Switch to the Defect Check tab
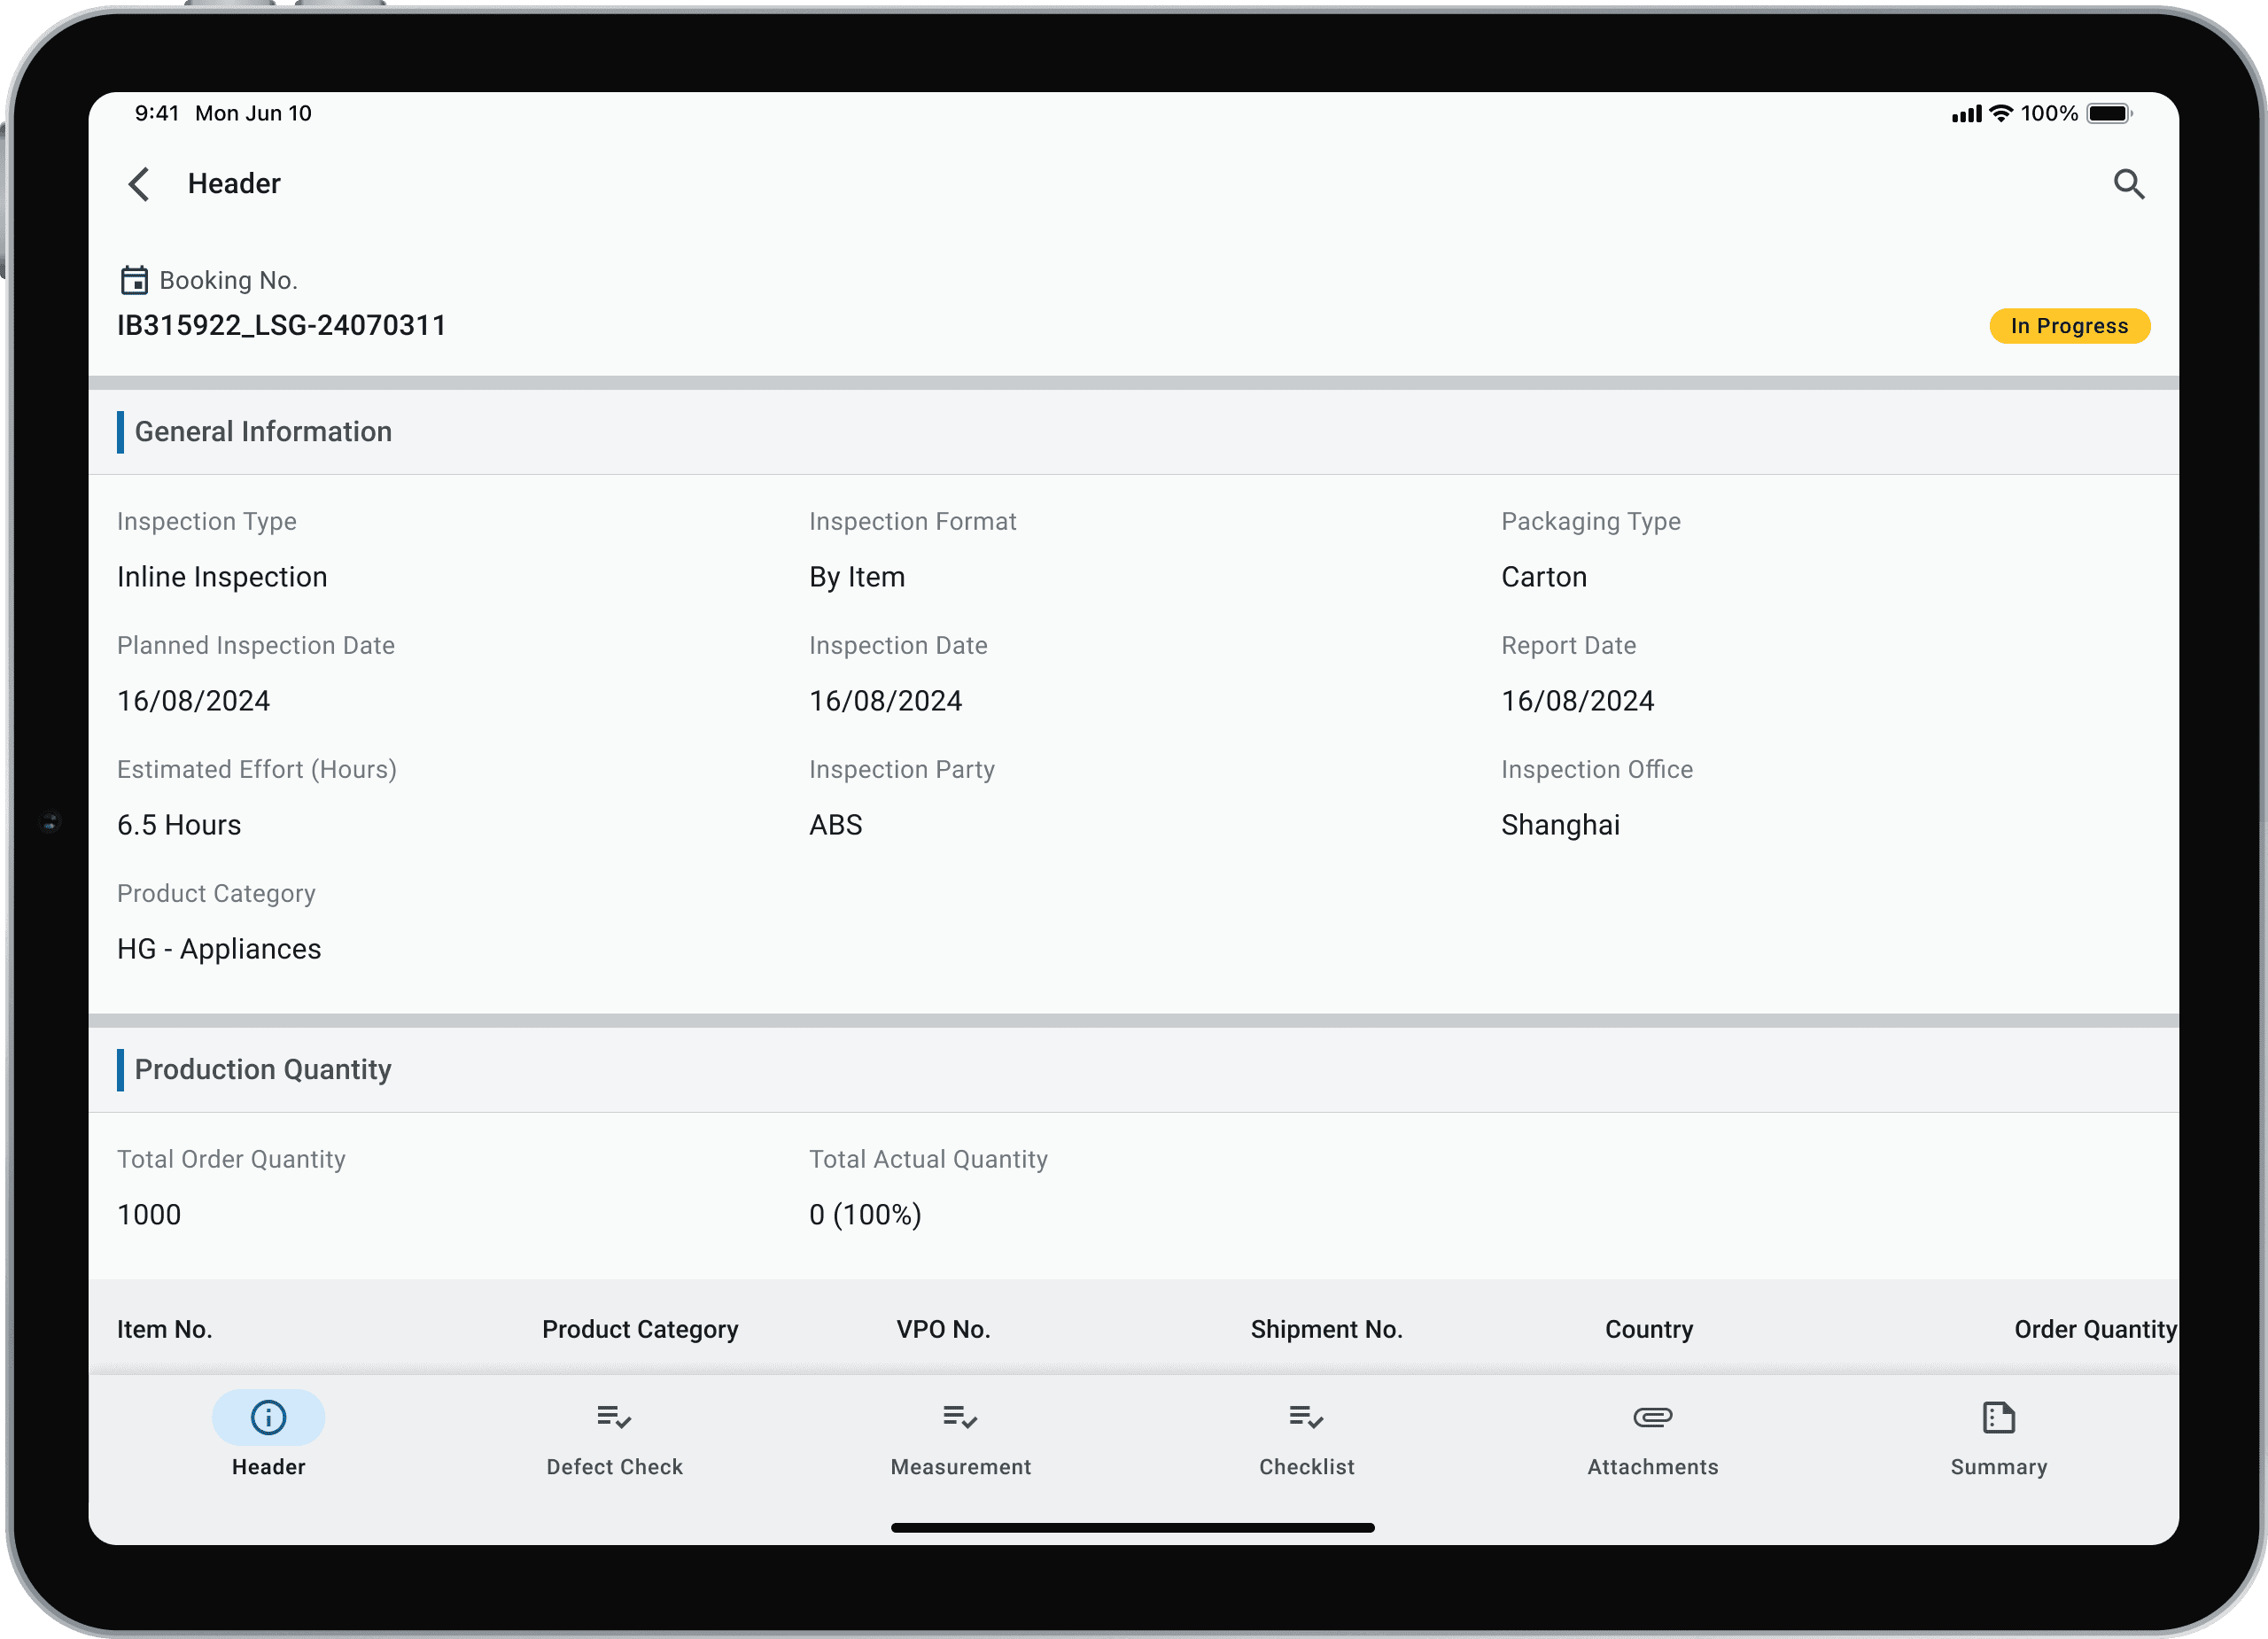The height and width of the screenshot is (1639, 2268). (x=614, y=1466)
